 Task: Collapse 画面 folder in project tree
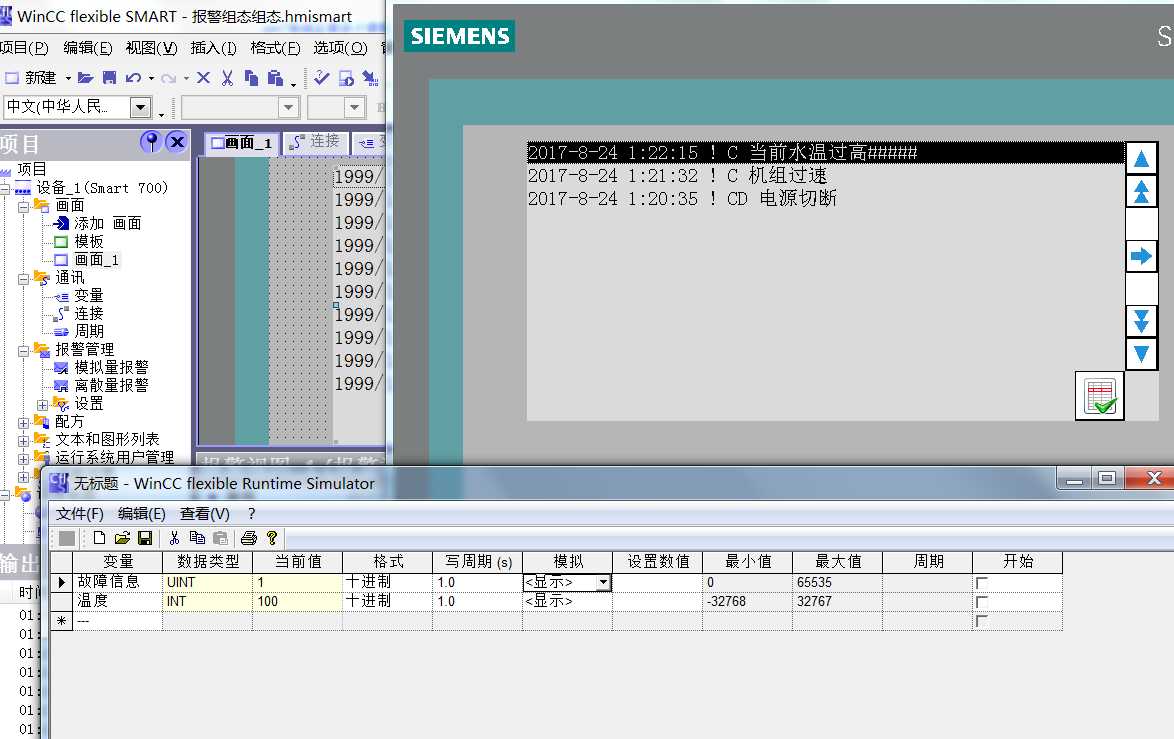point(23,207)
